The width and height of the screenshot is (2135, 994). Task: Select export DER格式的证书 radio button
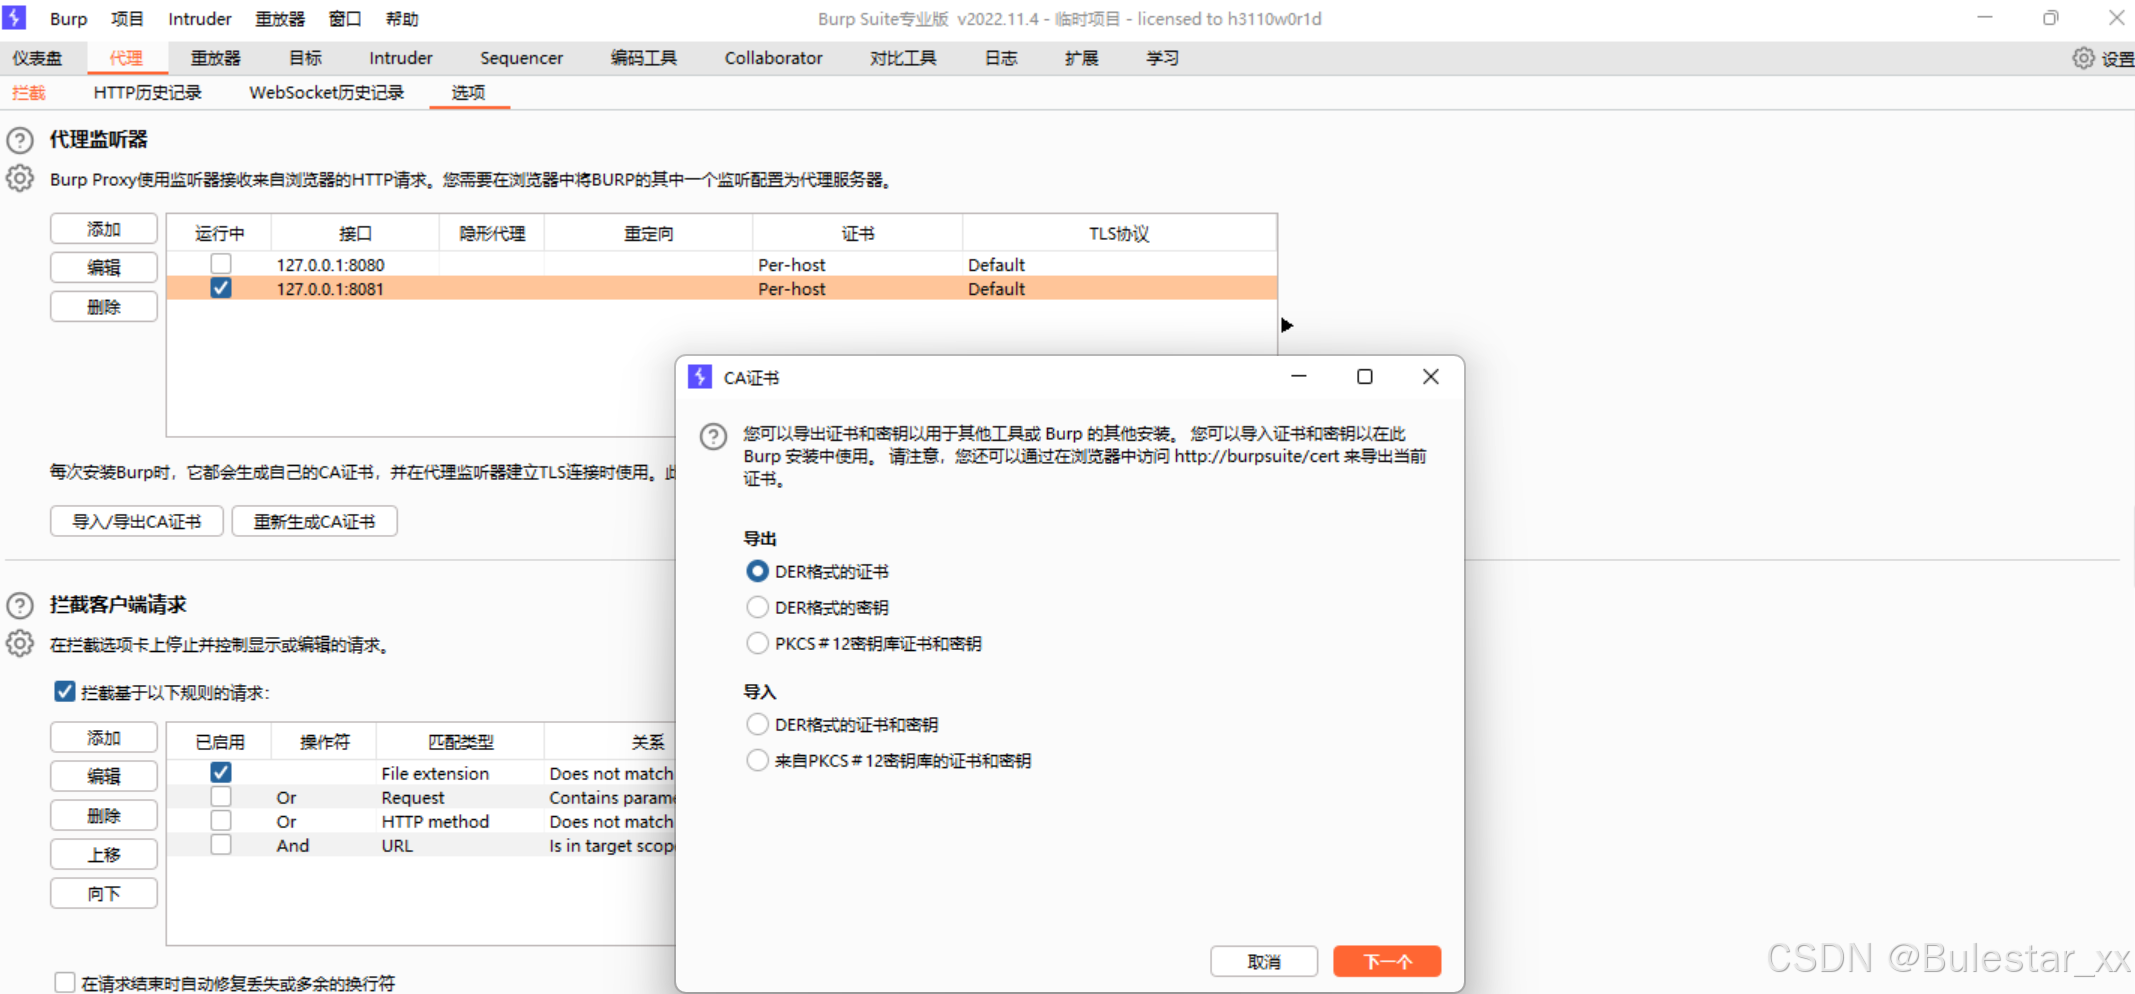[x=758, y=571]
